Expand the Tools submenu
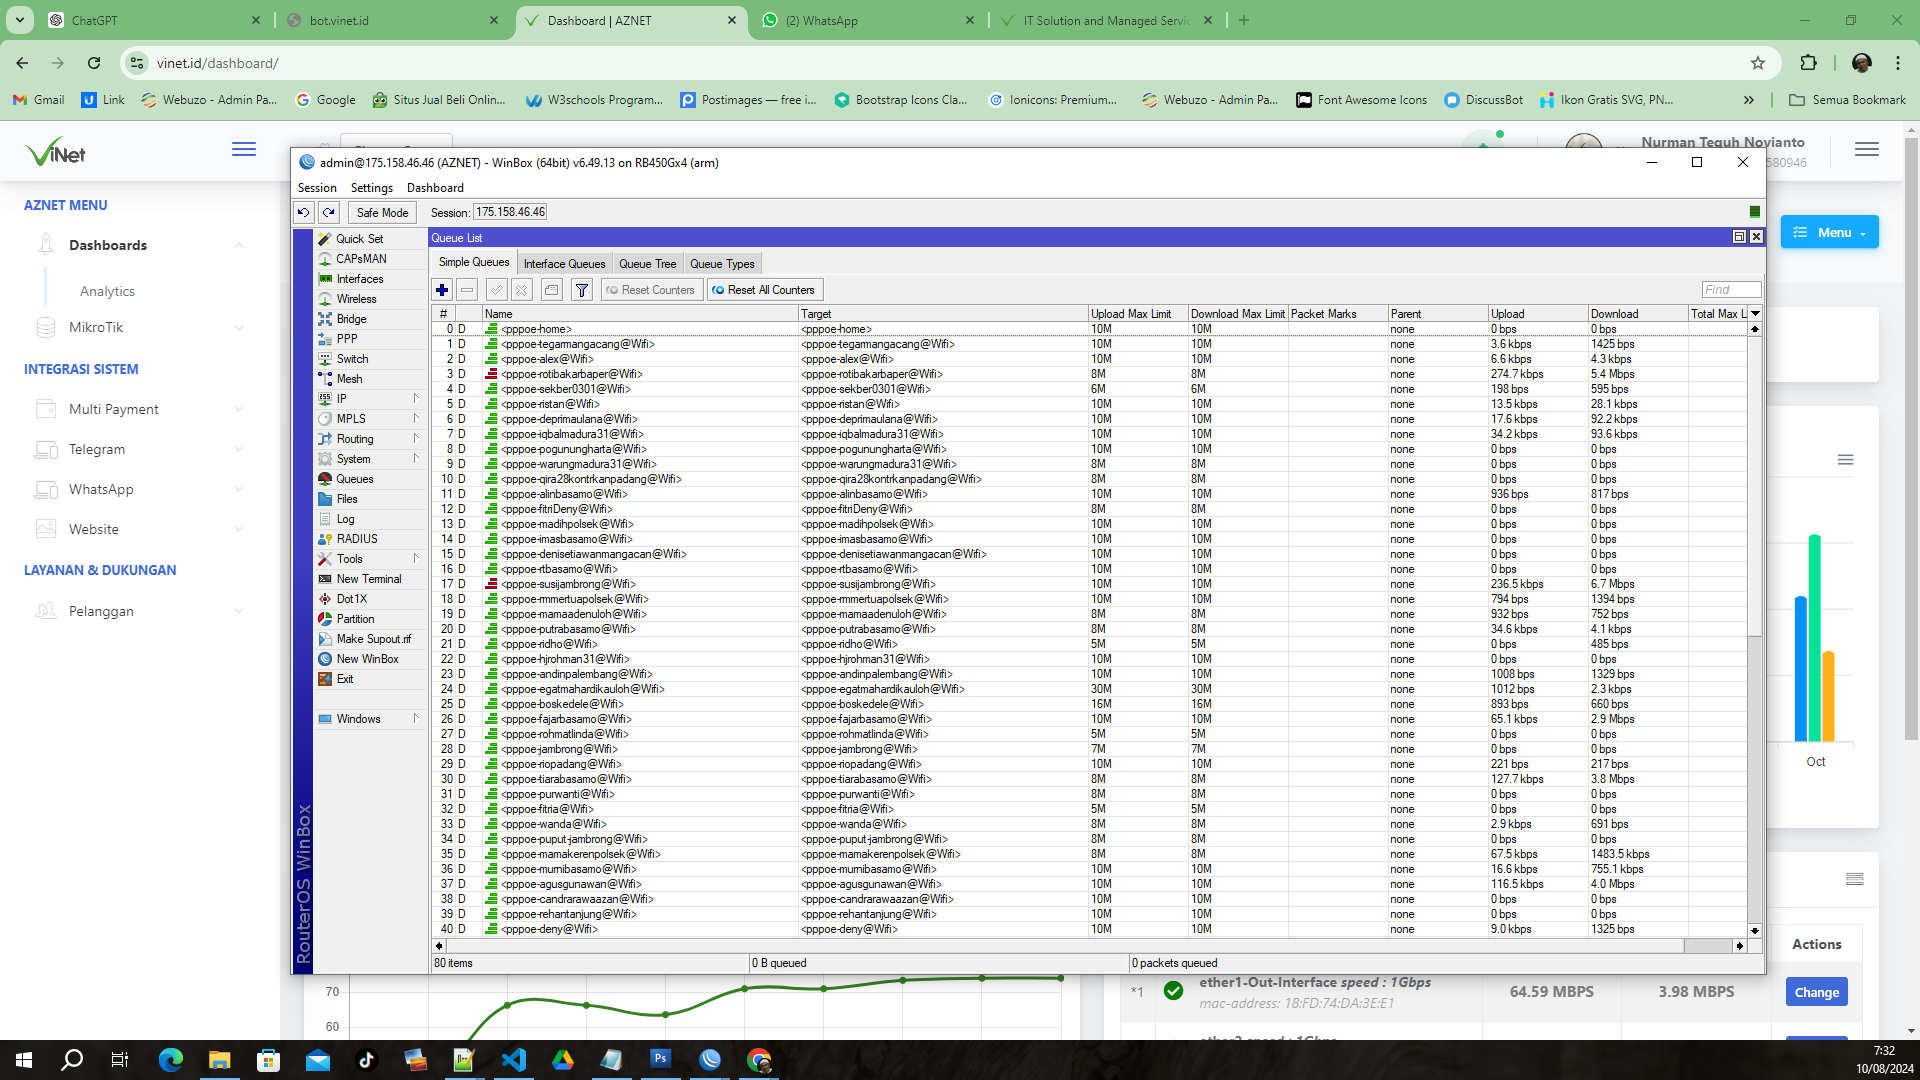 pos(370,559)
